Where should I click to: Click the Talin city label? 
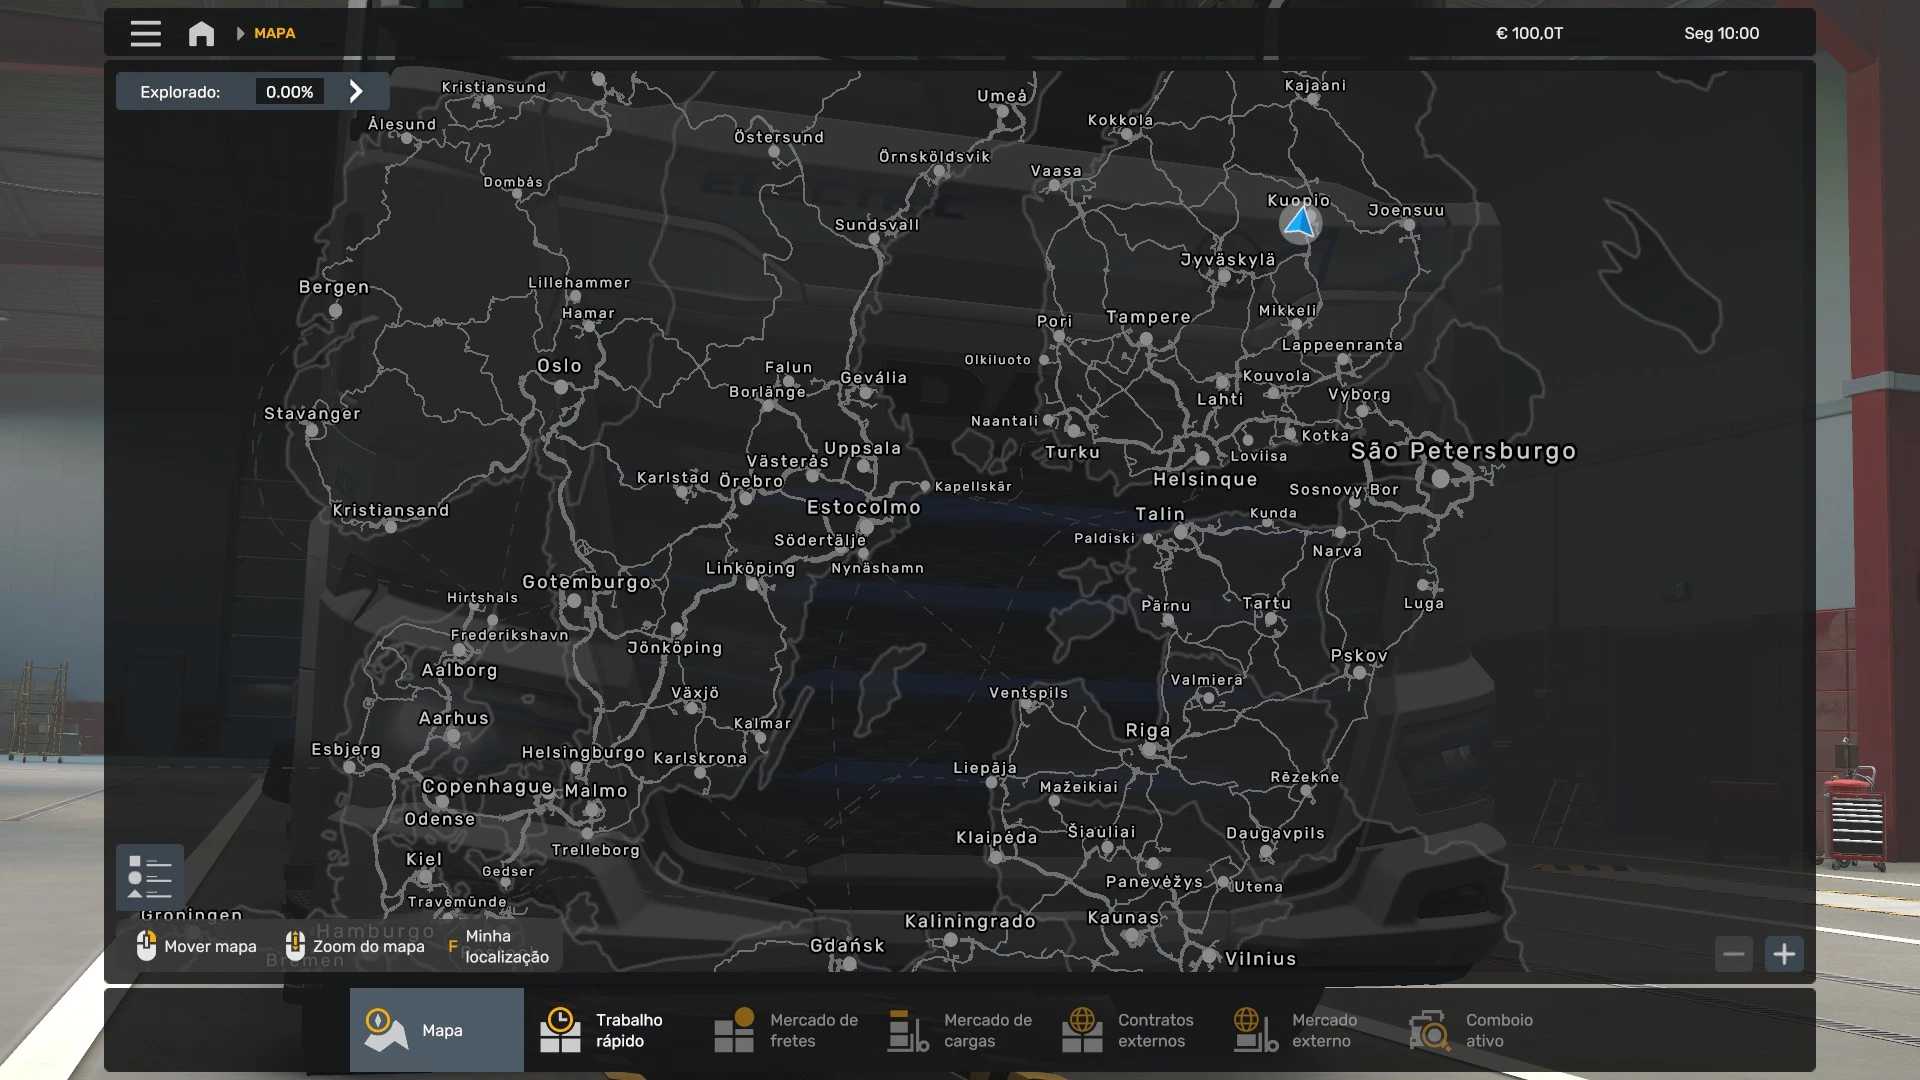coord(1160,514)
